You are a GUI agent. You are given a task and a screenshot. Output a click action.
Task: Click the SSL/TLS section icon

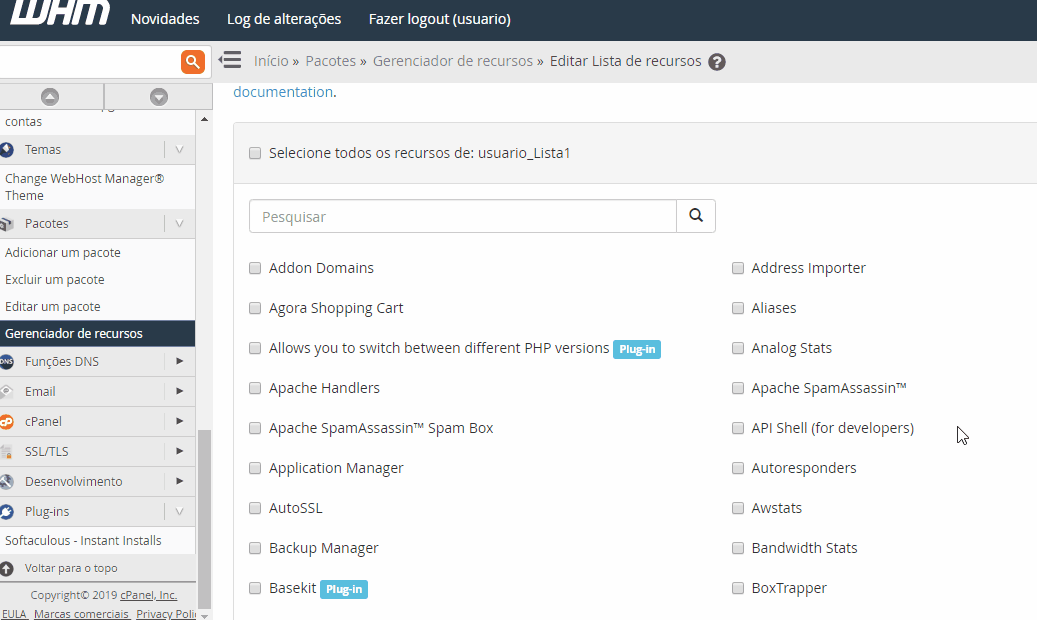tap(7, 451)
